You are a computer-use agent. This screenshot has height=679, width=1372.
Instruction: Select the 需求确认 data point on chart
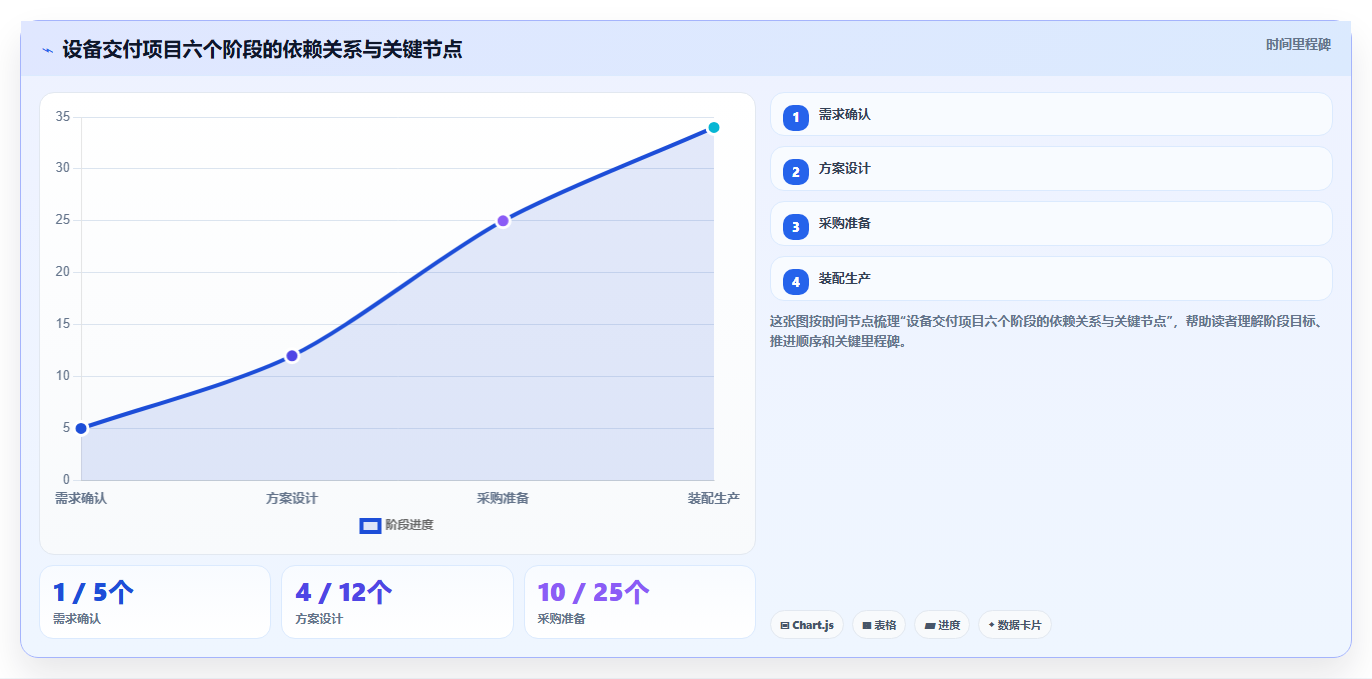[x=81, y=428]
